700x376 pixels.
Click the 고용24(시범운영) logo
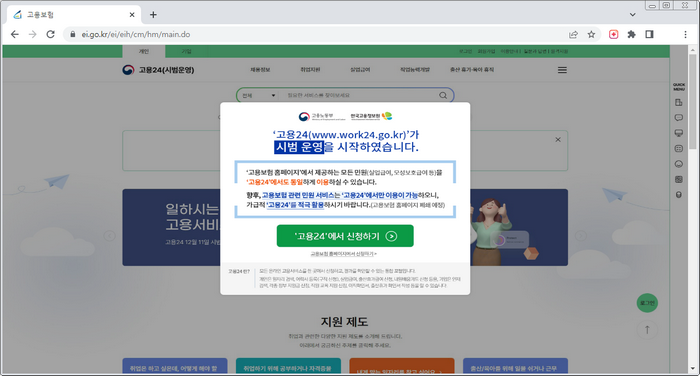158,70
